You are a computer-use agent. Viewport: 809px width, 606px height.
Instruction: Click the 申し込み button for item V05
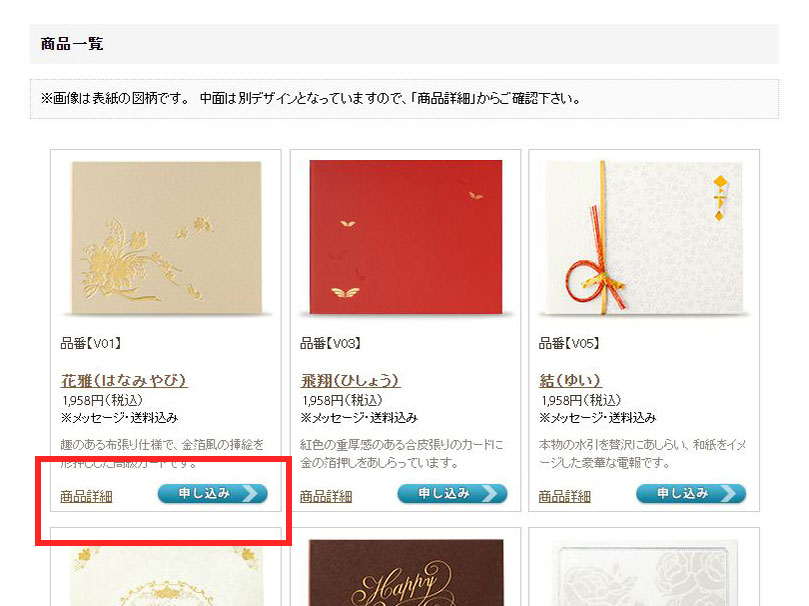691,494
